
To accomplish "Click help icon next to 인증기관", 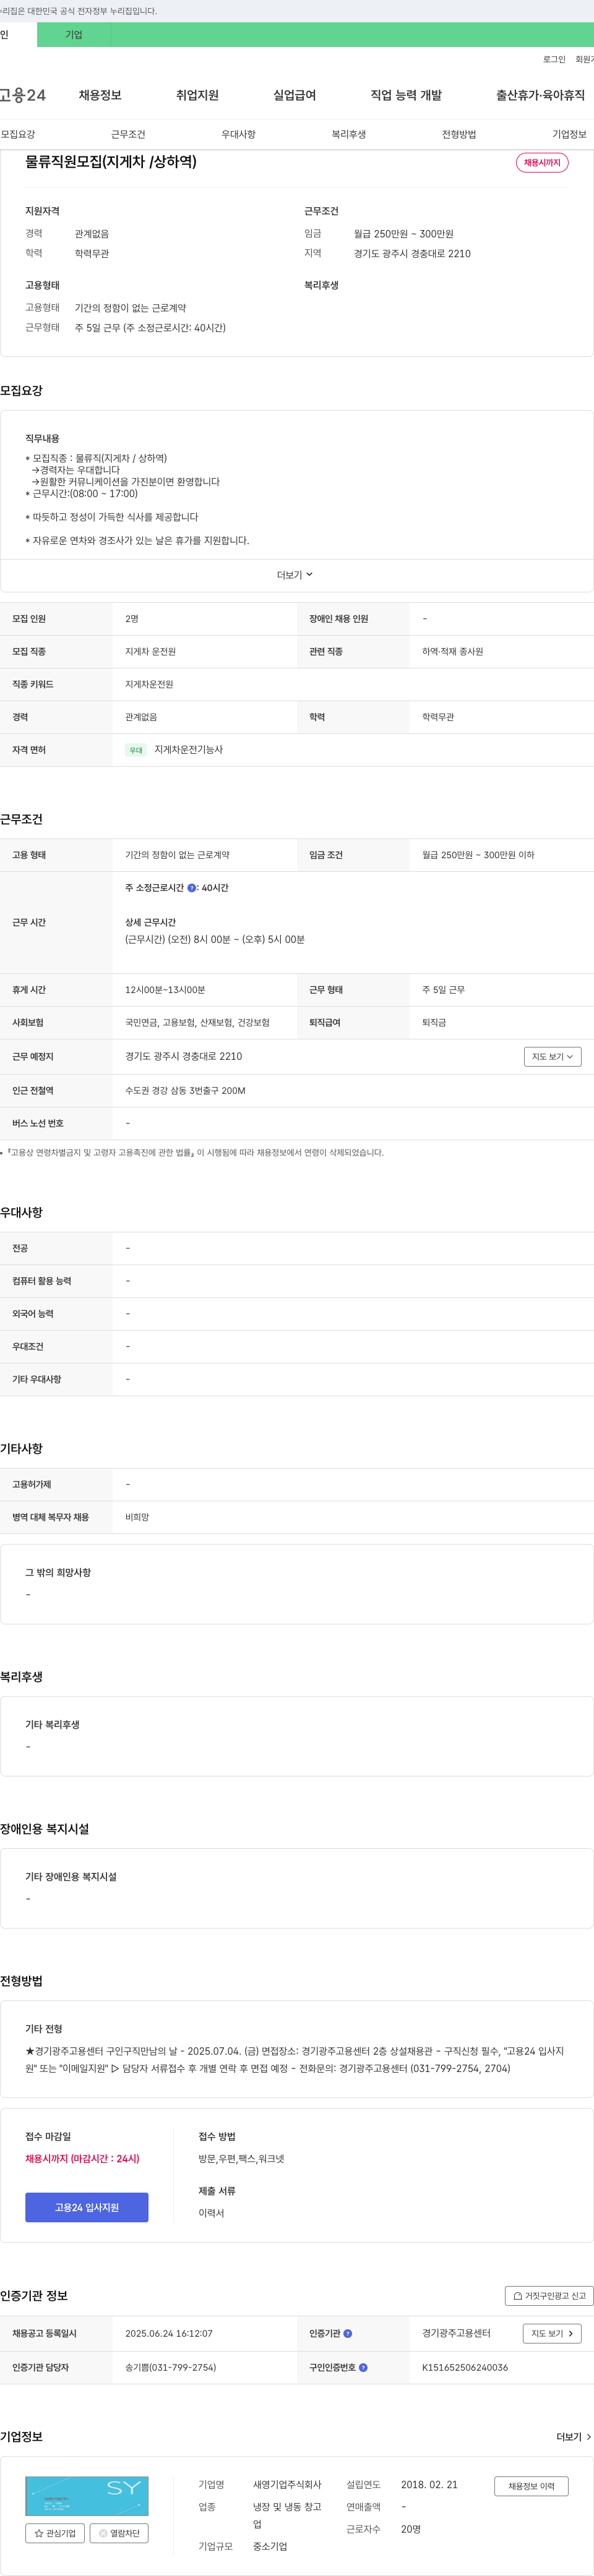I will click(348, 2334).
